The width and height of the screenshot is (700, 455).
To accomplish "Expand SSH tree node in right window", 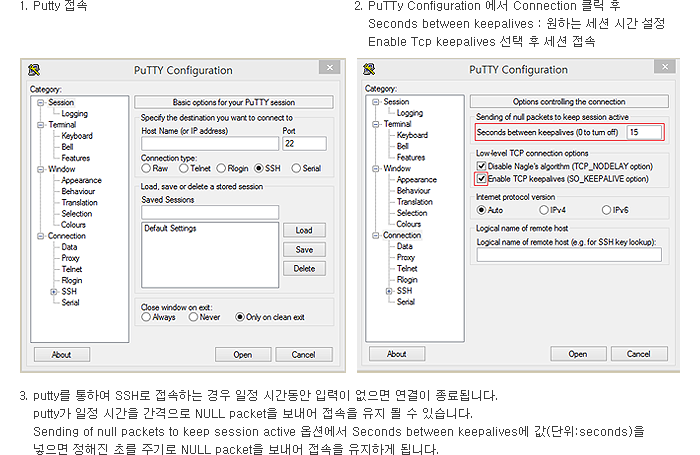I will [x=389, y=291].
